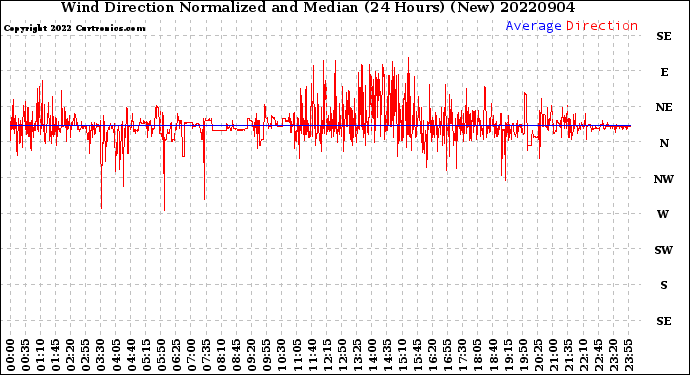The image size is (690, 375).
Task: Select the 09:20 time axis label
Action: [x=252, y=355]
